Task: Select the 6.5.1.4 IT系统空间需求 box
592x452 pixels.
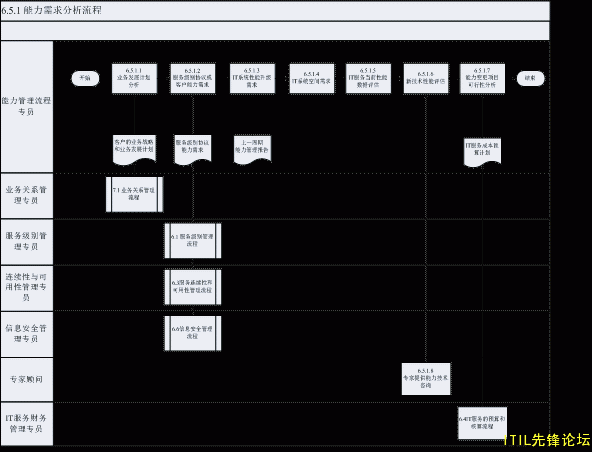Action: 311,79
